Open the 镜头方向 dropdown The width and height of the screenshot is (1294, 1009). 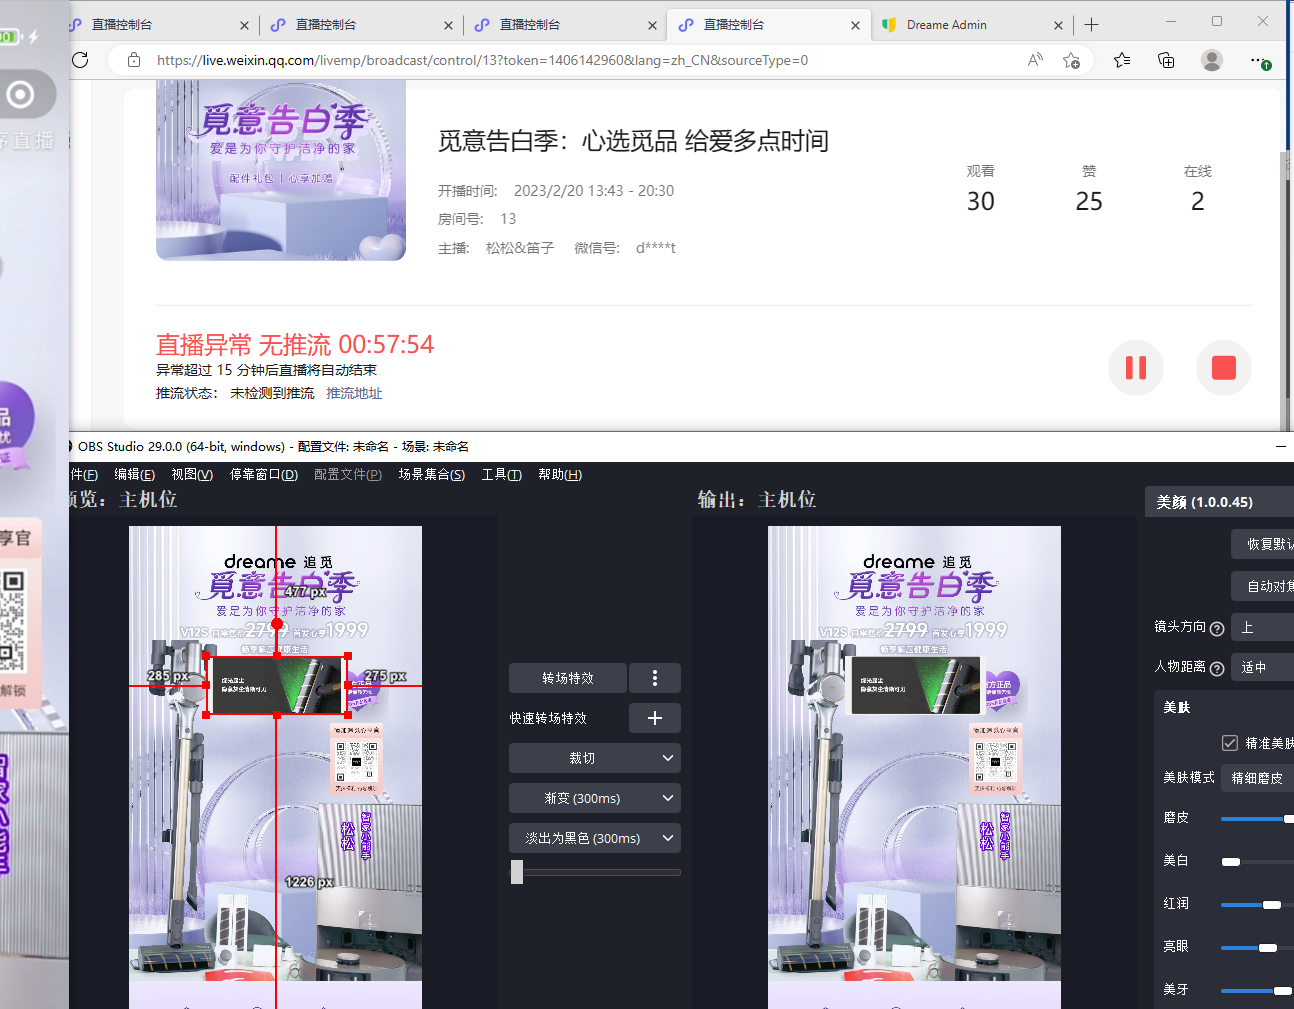pyautogui.click(x=1263, y=627)
